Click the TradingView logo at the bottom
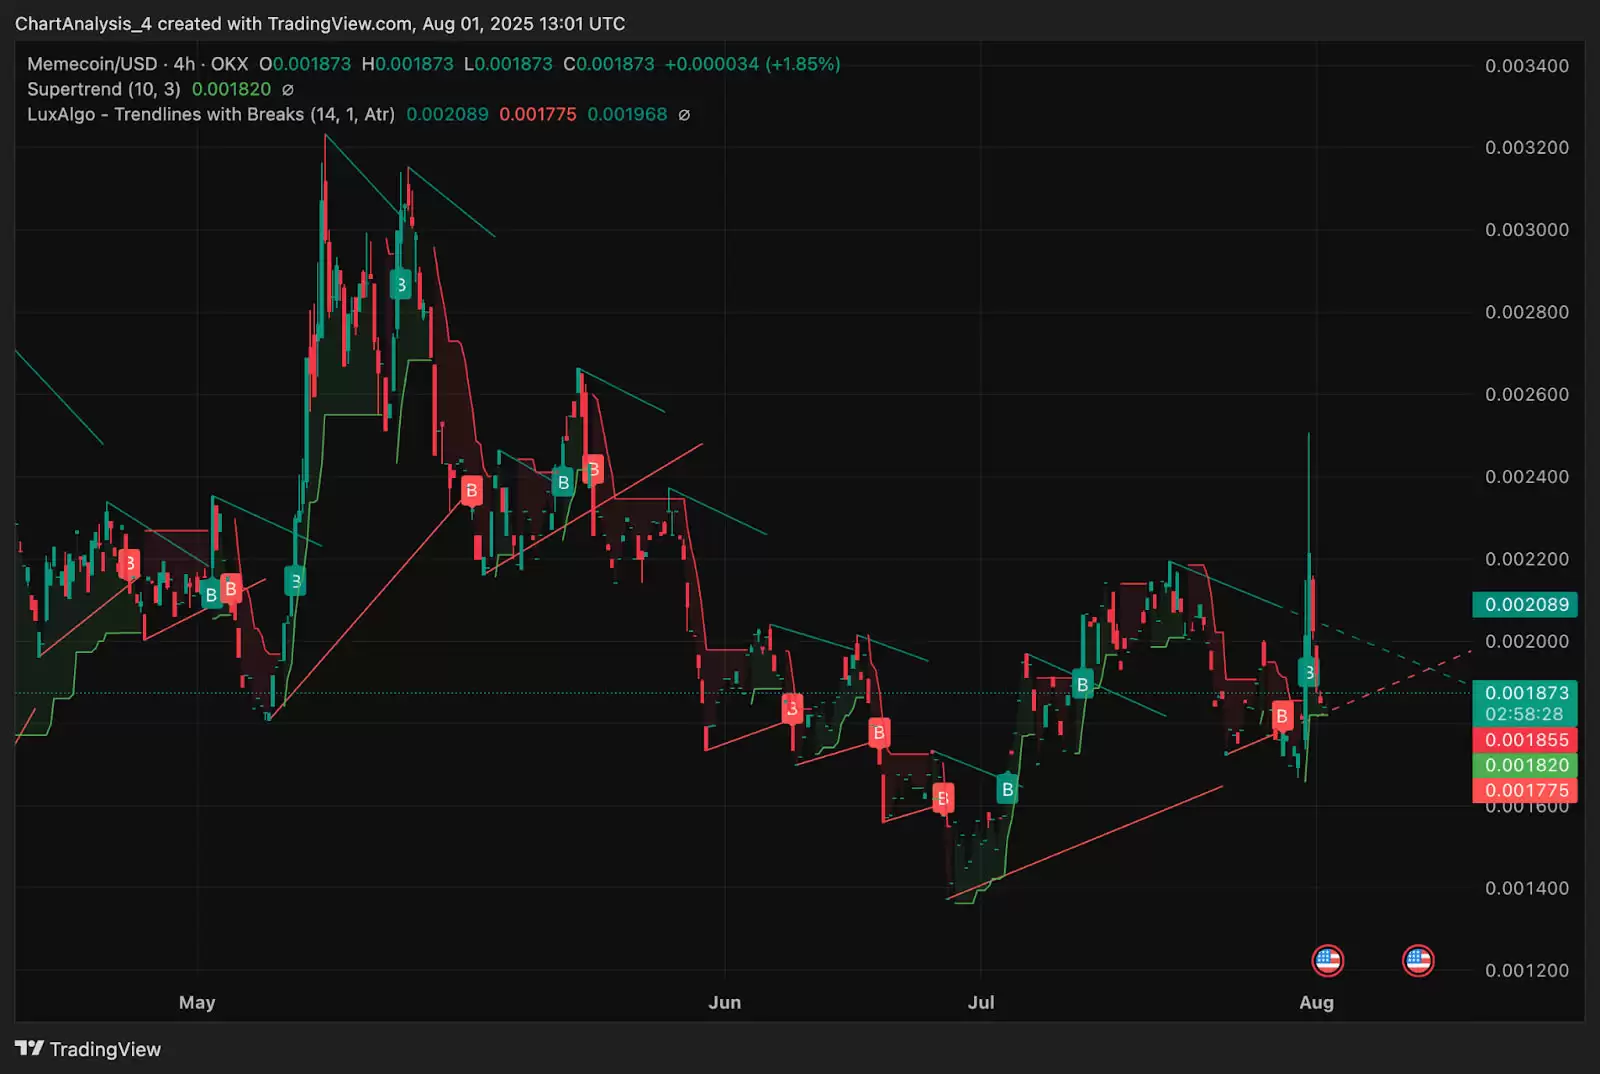 pyautogui.click(x=88, y=1049)
